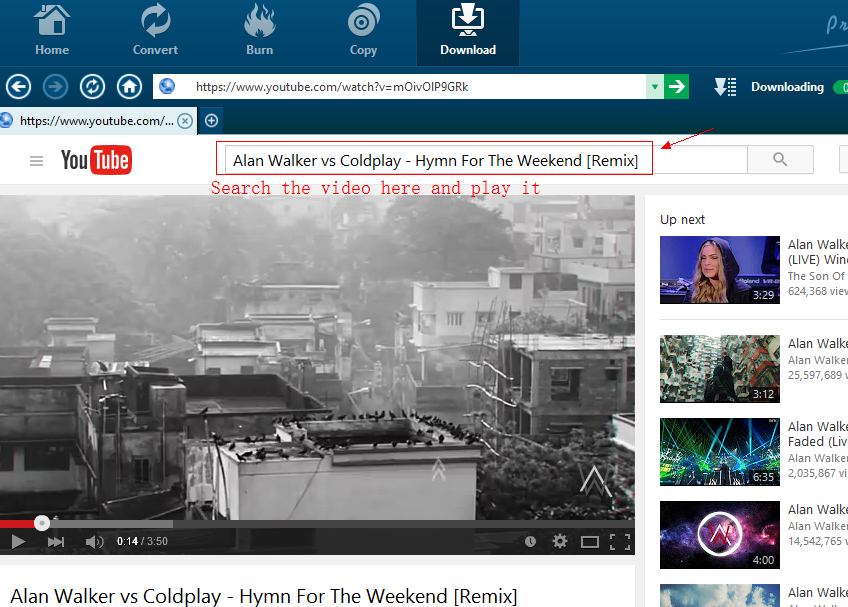The width and height of the screenshot is (848, 607).
Task: Click the YouTube logo
Action: 96,160
